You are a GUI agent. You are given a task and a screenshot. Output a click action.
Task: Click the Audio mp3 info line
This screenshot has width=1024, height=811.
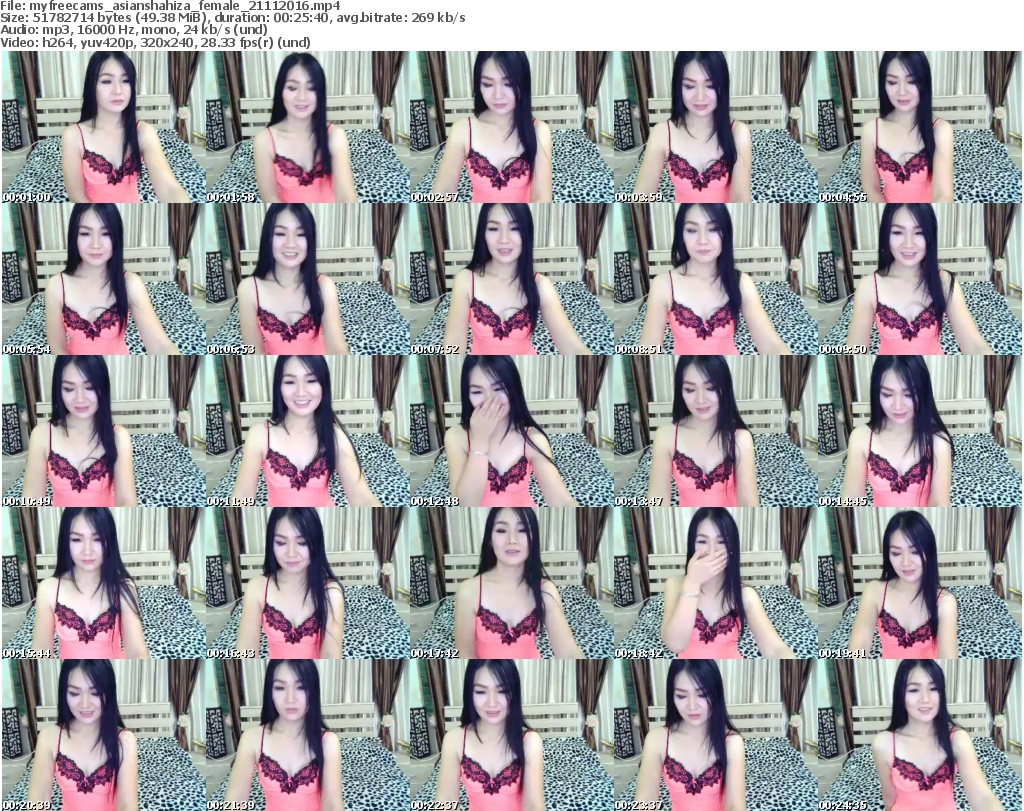click(134, 30)
